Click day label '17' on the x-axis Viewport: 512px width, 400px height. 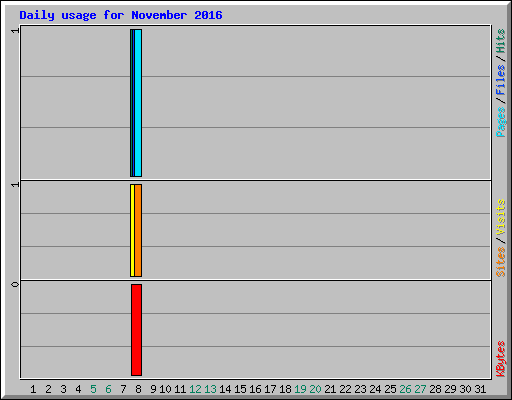(270, 389)
